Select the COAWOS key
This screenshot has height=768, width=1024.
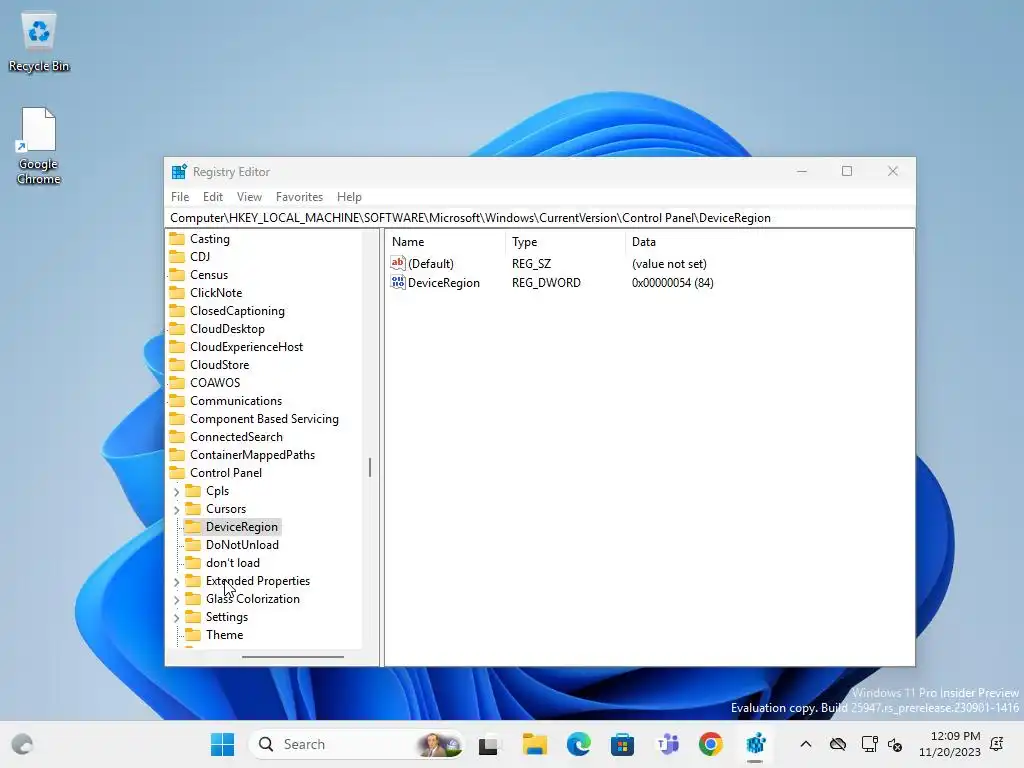point(215,382)
